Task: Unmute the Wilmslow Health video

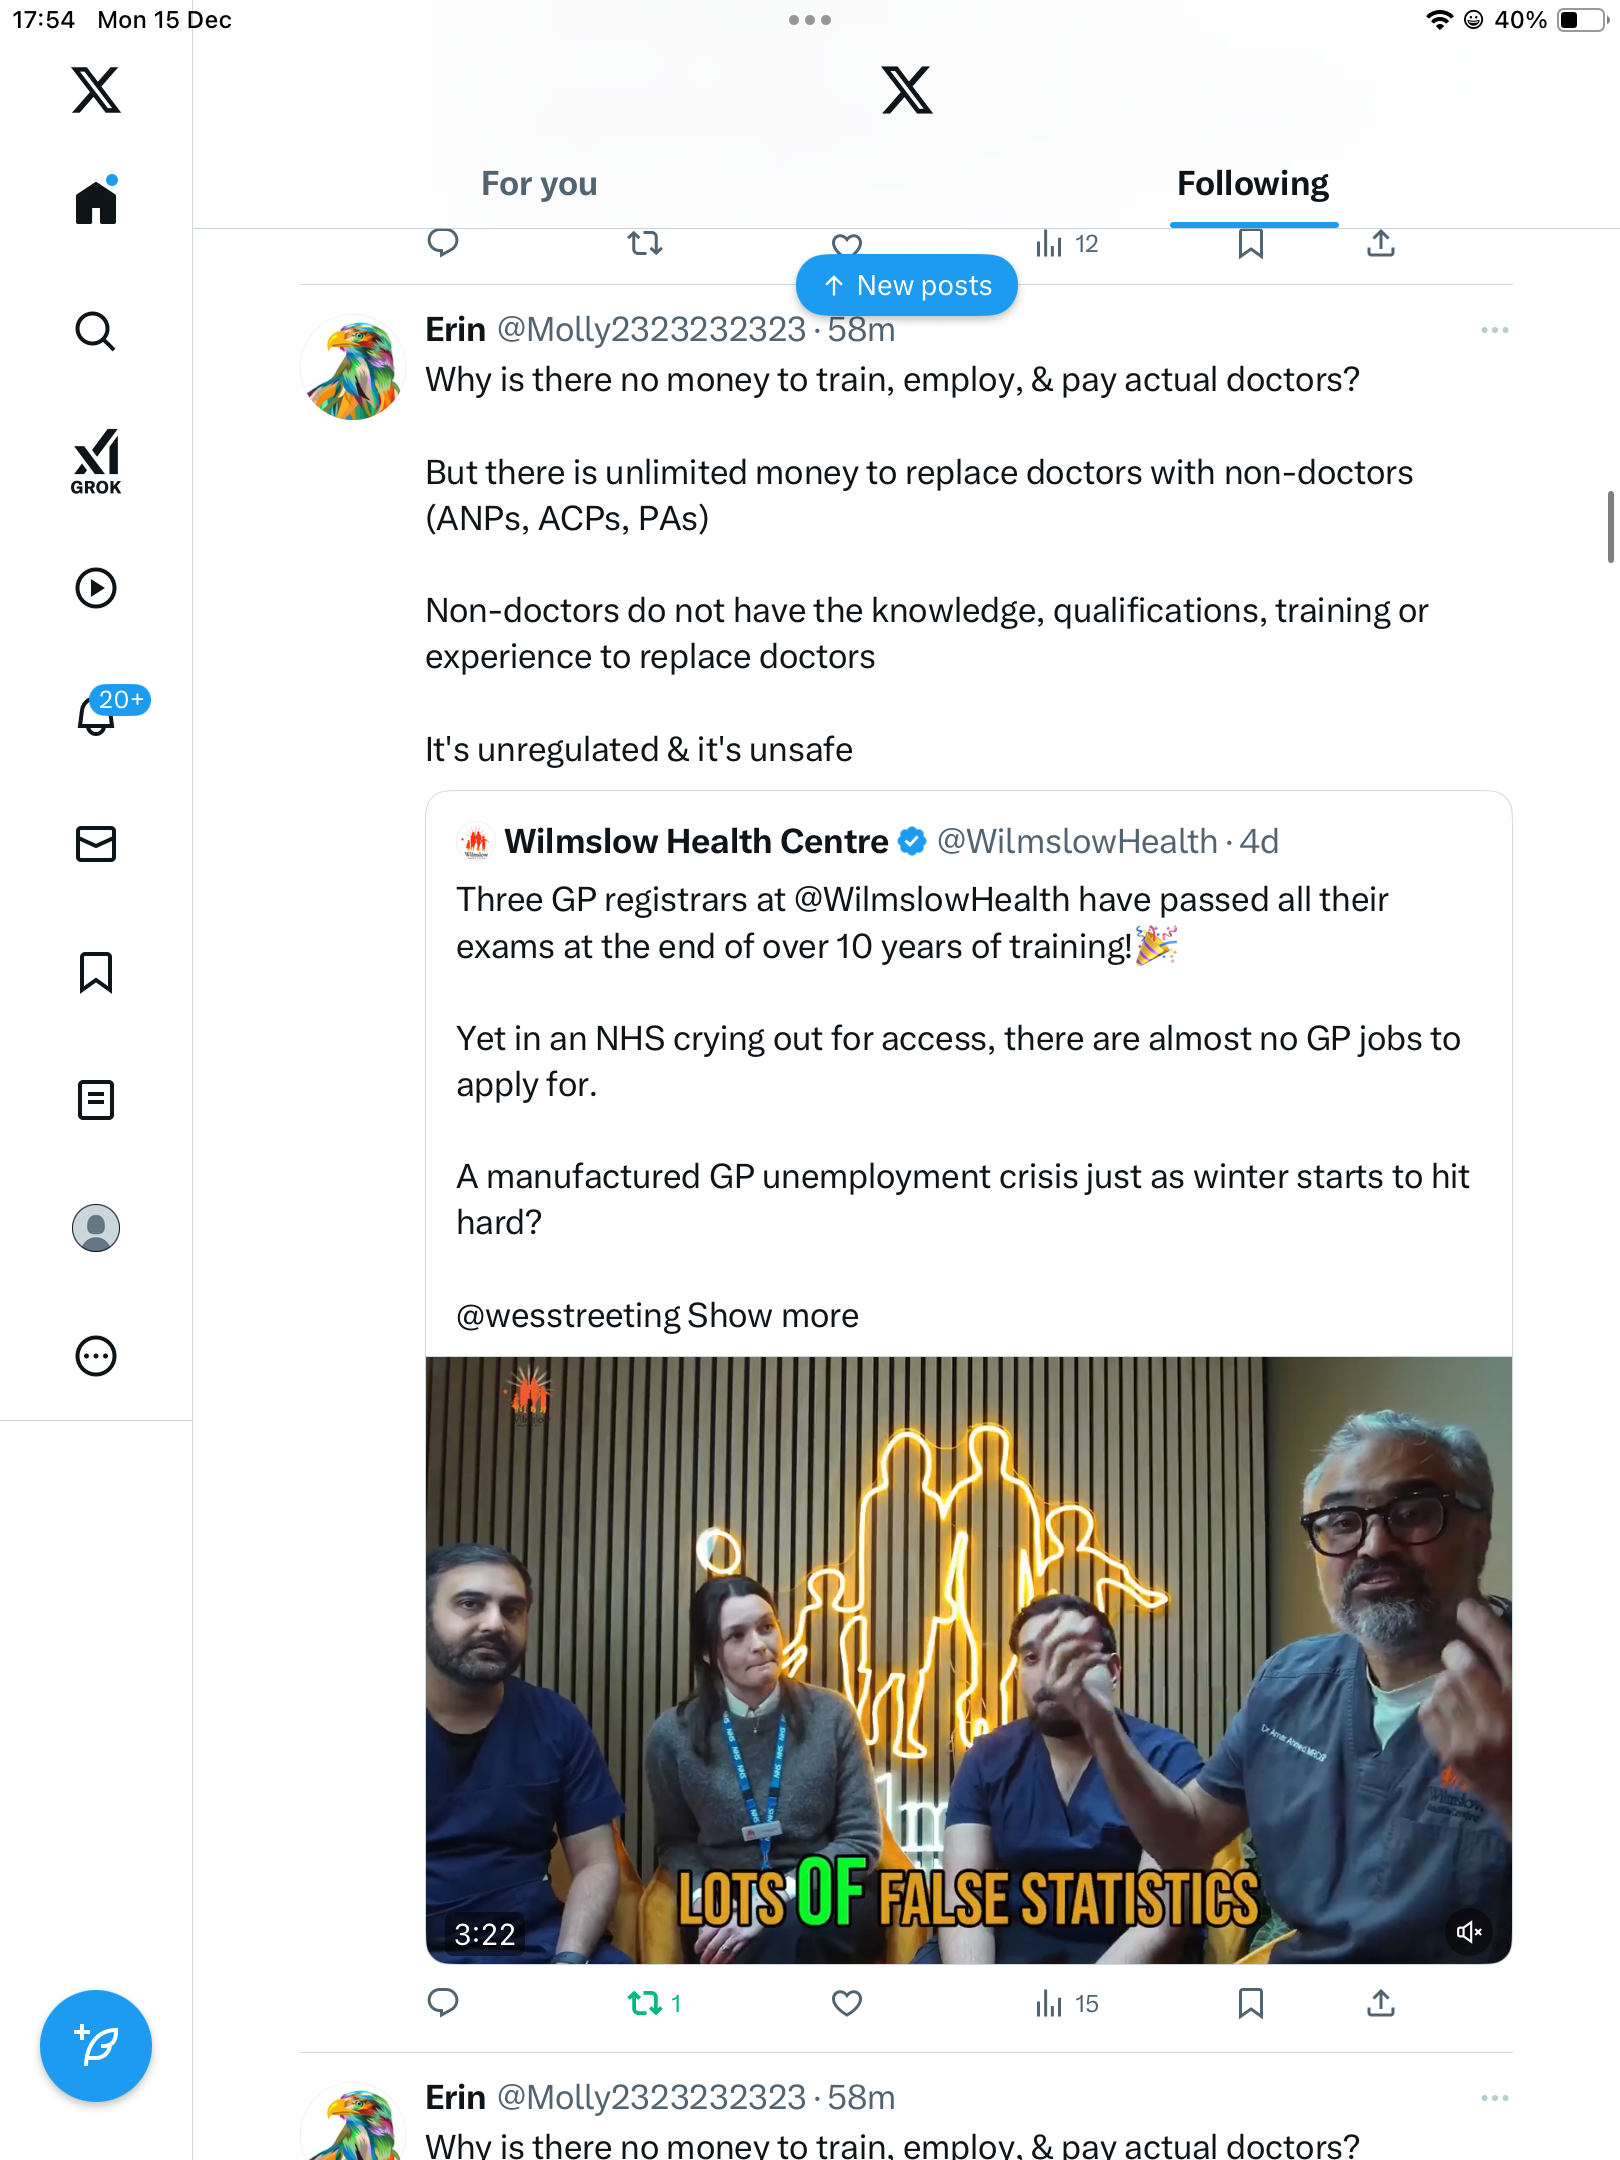Action: [1469, 1932]
